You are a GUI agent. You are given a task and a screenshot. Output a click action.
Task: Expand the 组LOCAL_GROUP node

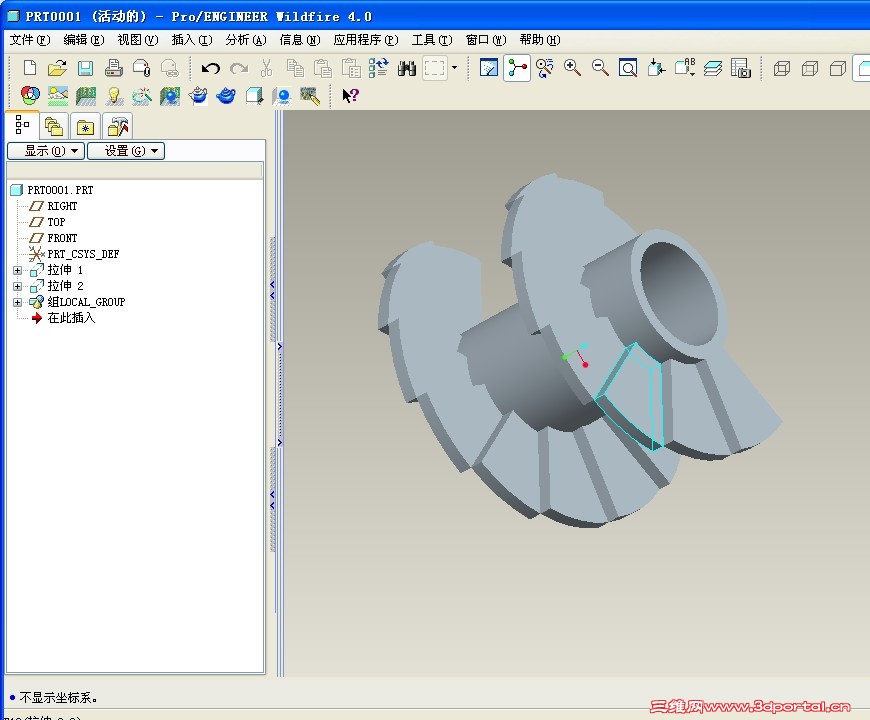(18, 302)
